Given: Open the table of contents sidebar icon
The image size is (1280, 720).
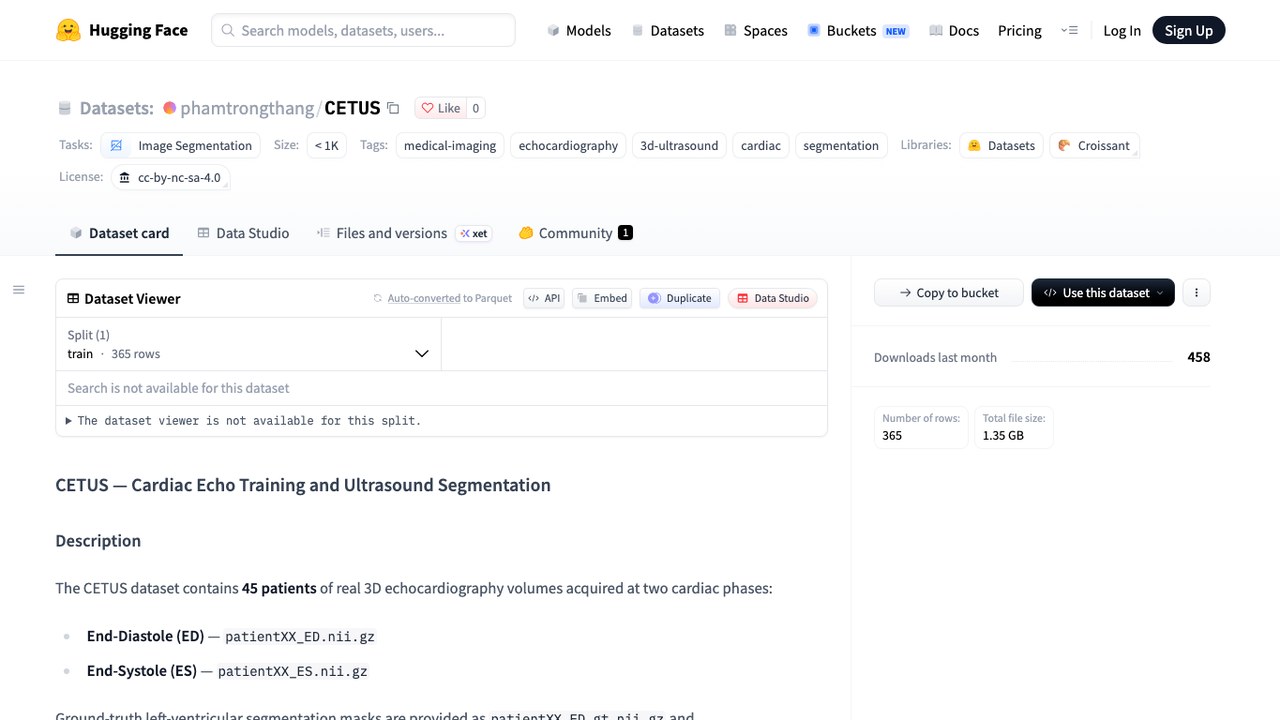Looking at the screenshot, I should pos(18,290).
